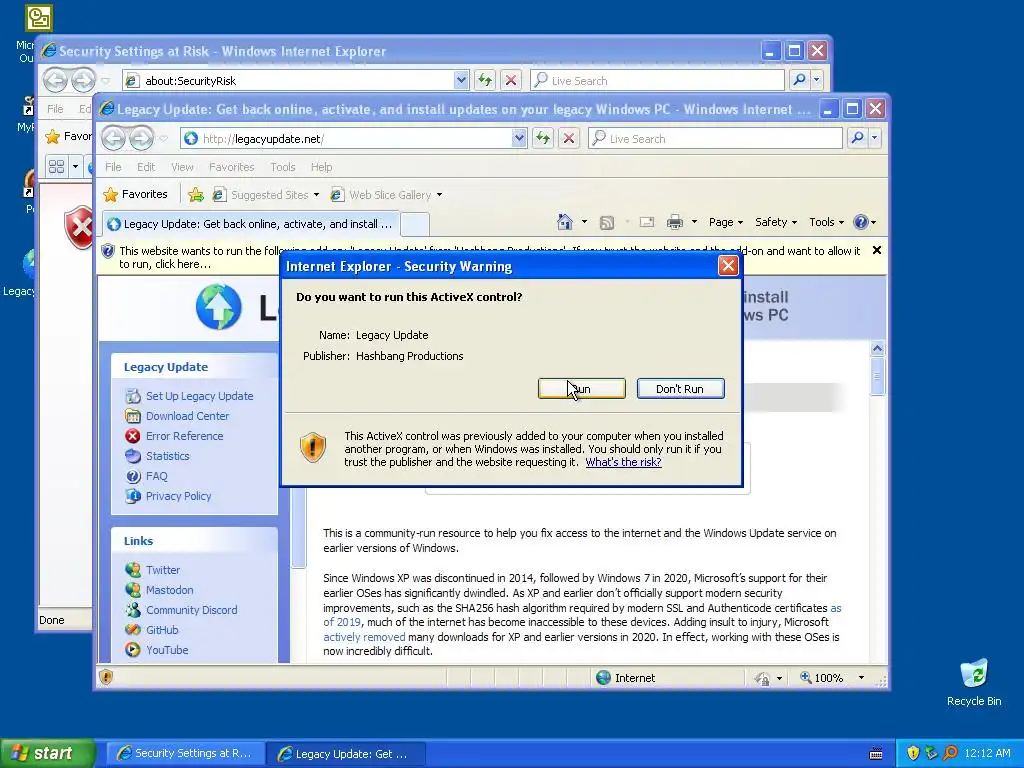Click the Read Mail icon
Image resolution: width=1024 pixels, height=768 pixels.
(x=647, y=222)
